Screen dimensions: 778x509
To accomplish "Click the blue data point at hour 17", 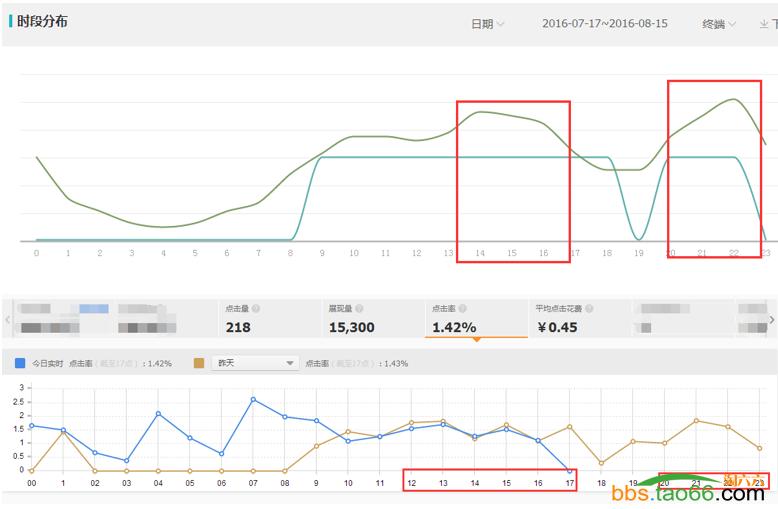I will pyautogui.click(x=570, y=471).
